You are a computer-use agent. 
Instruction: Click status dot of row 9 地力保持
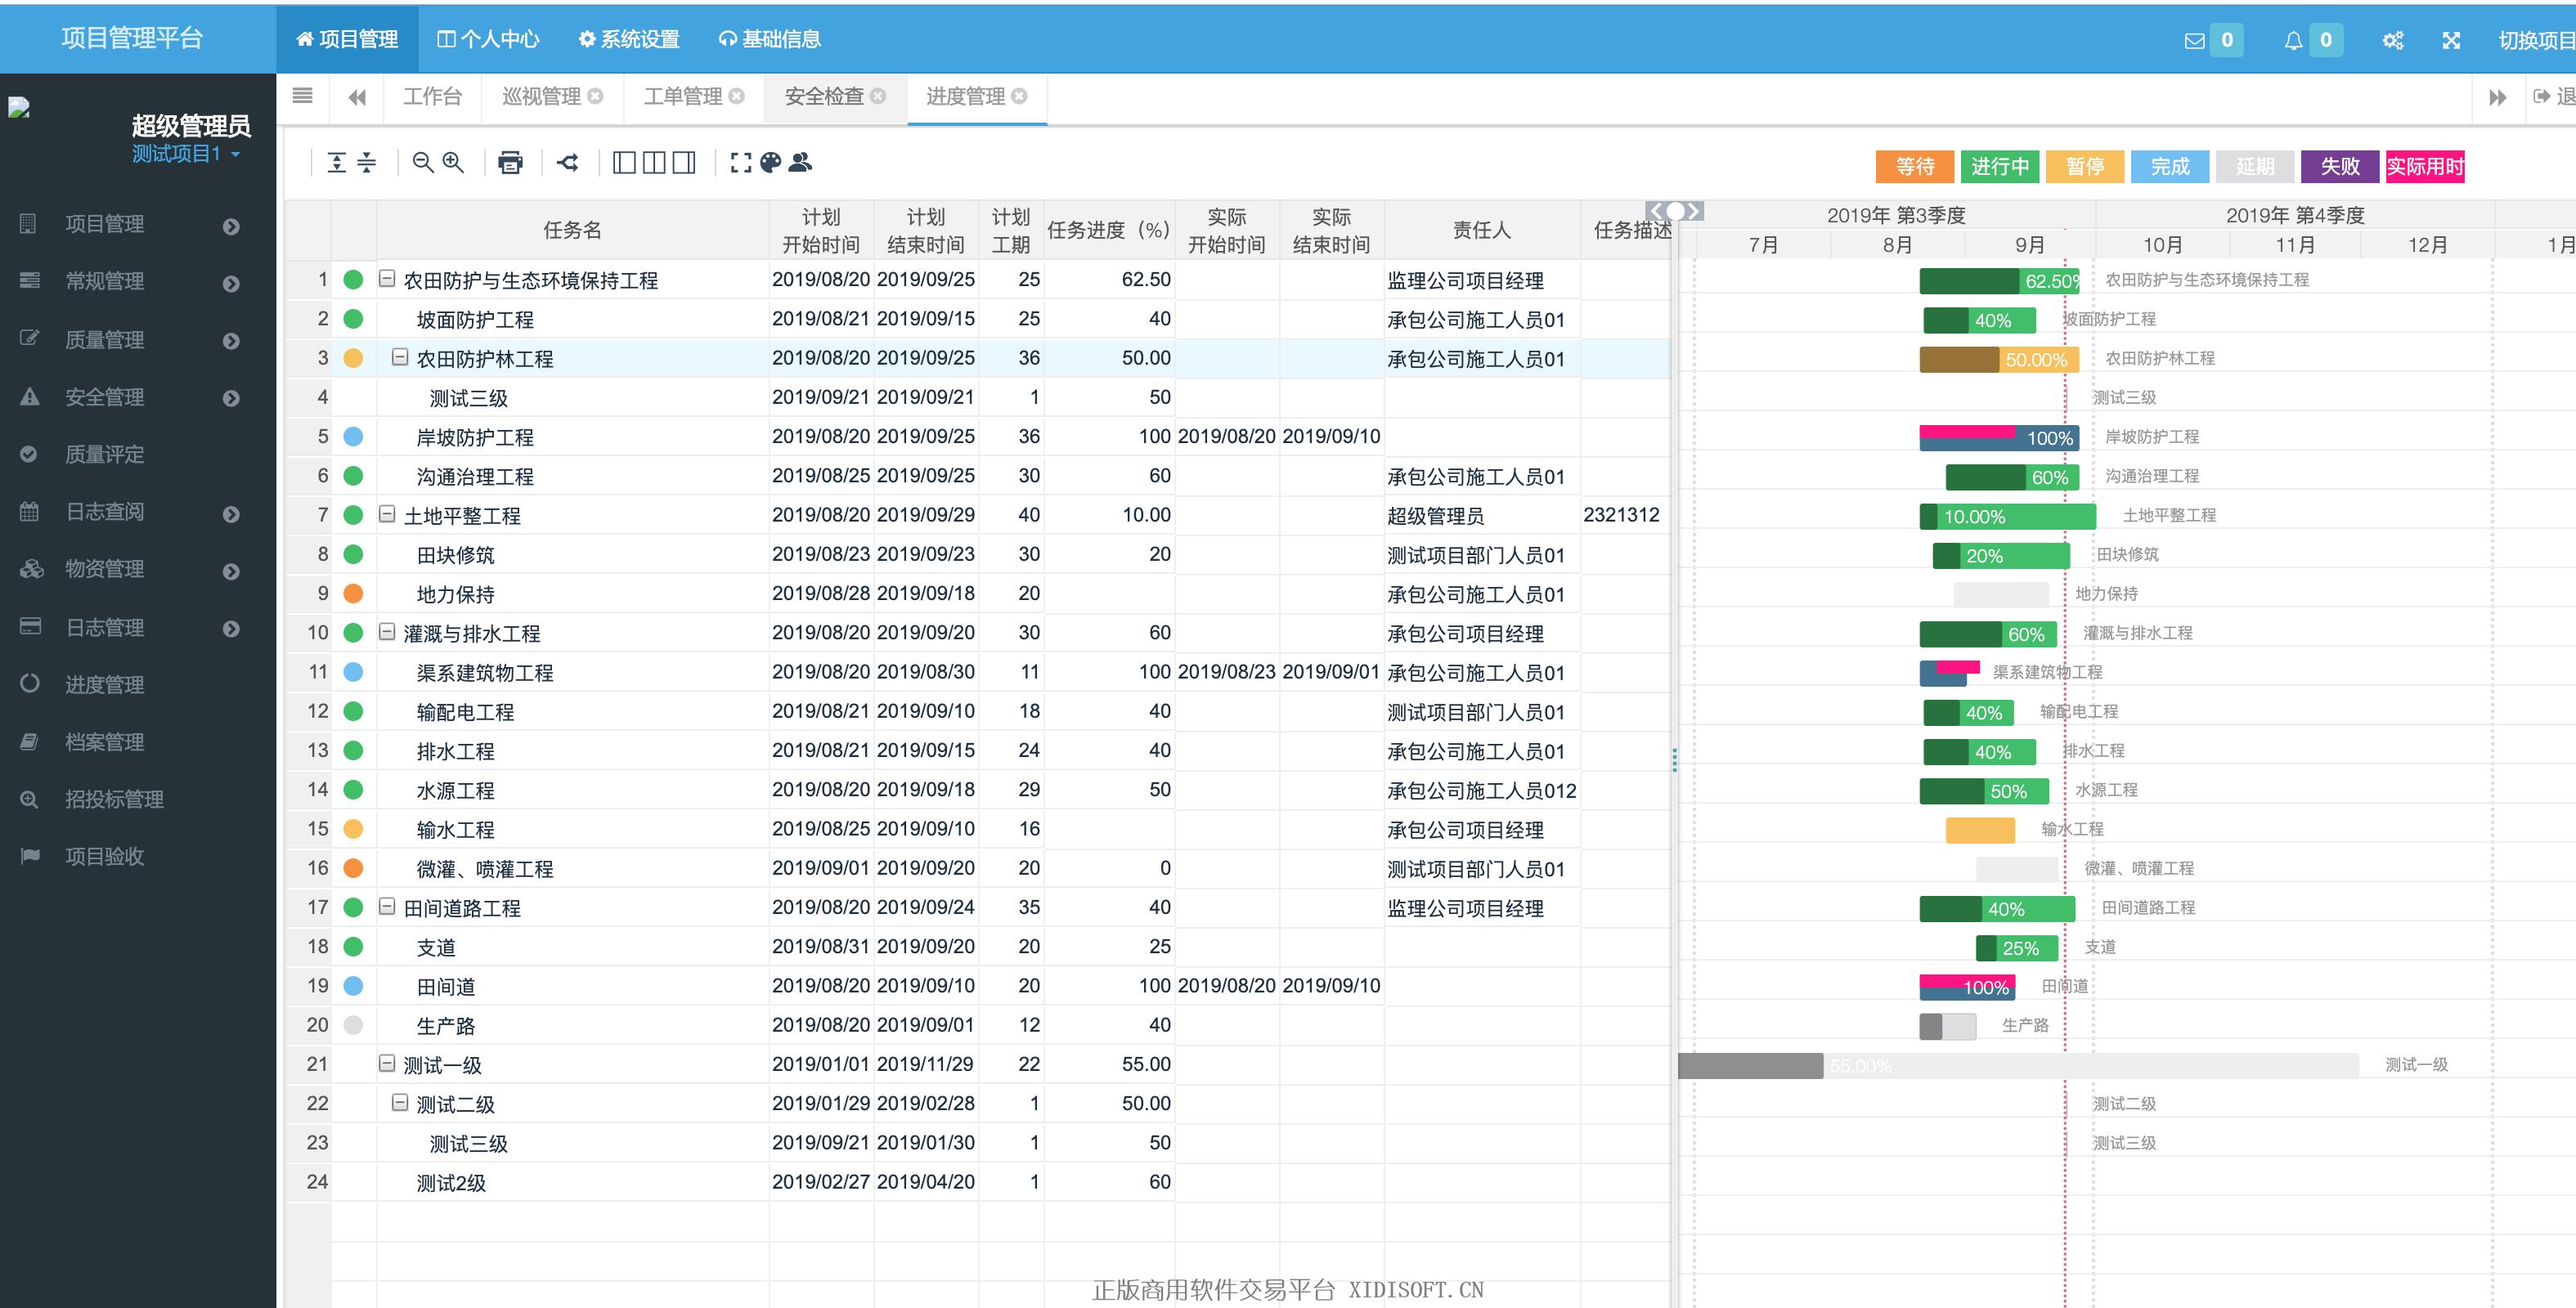pos(353,593)
